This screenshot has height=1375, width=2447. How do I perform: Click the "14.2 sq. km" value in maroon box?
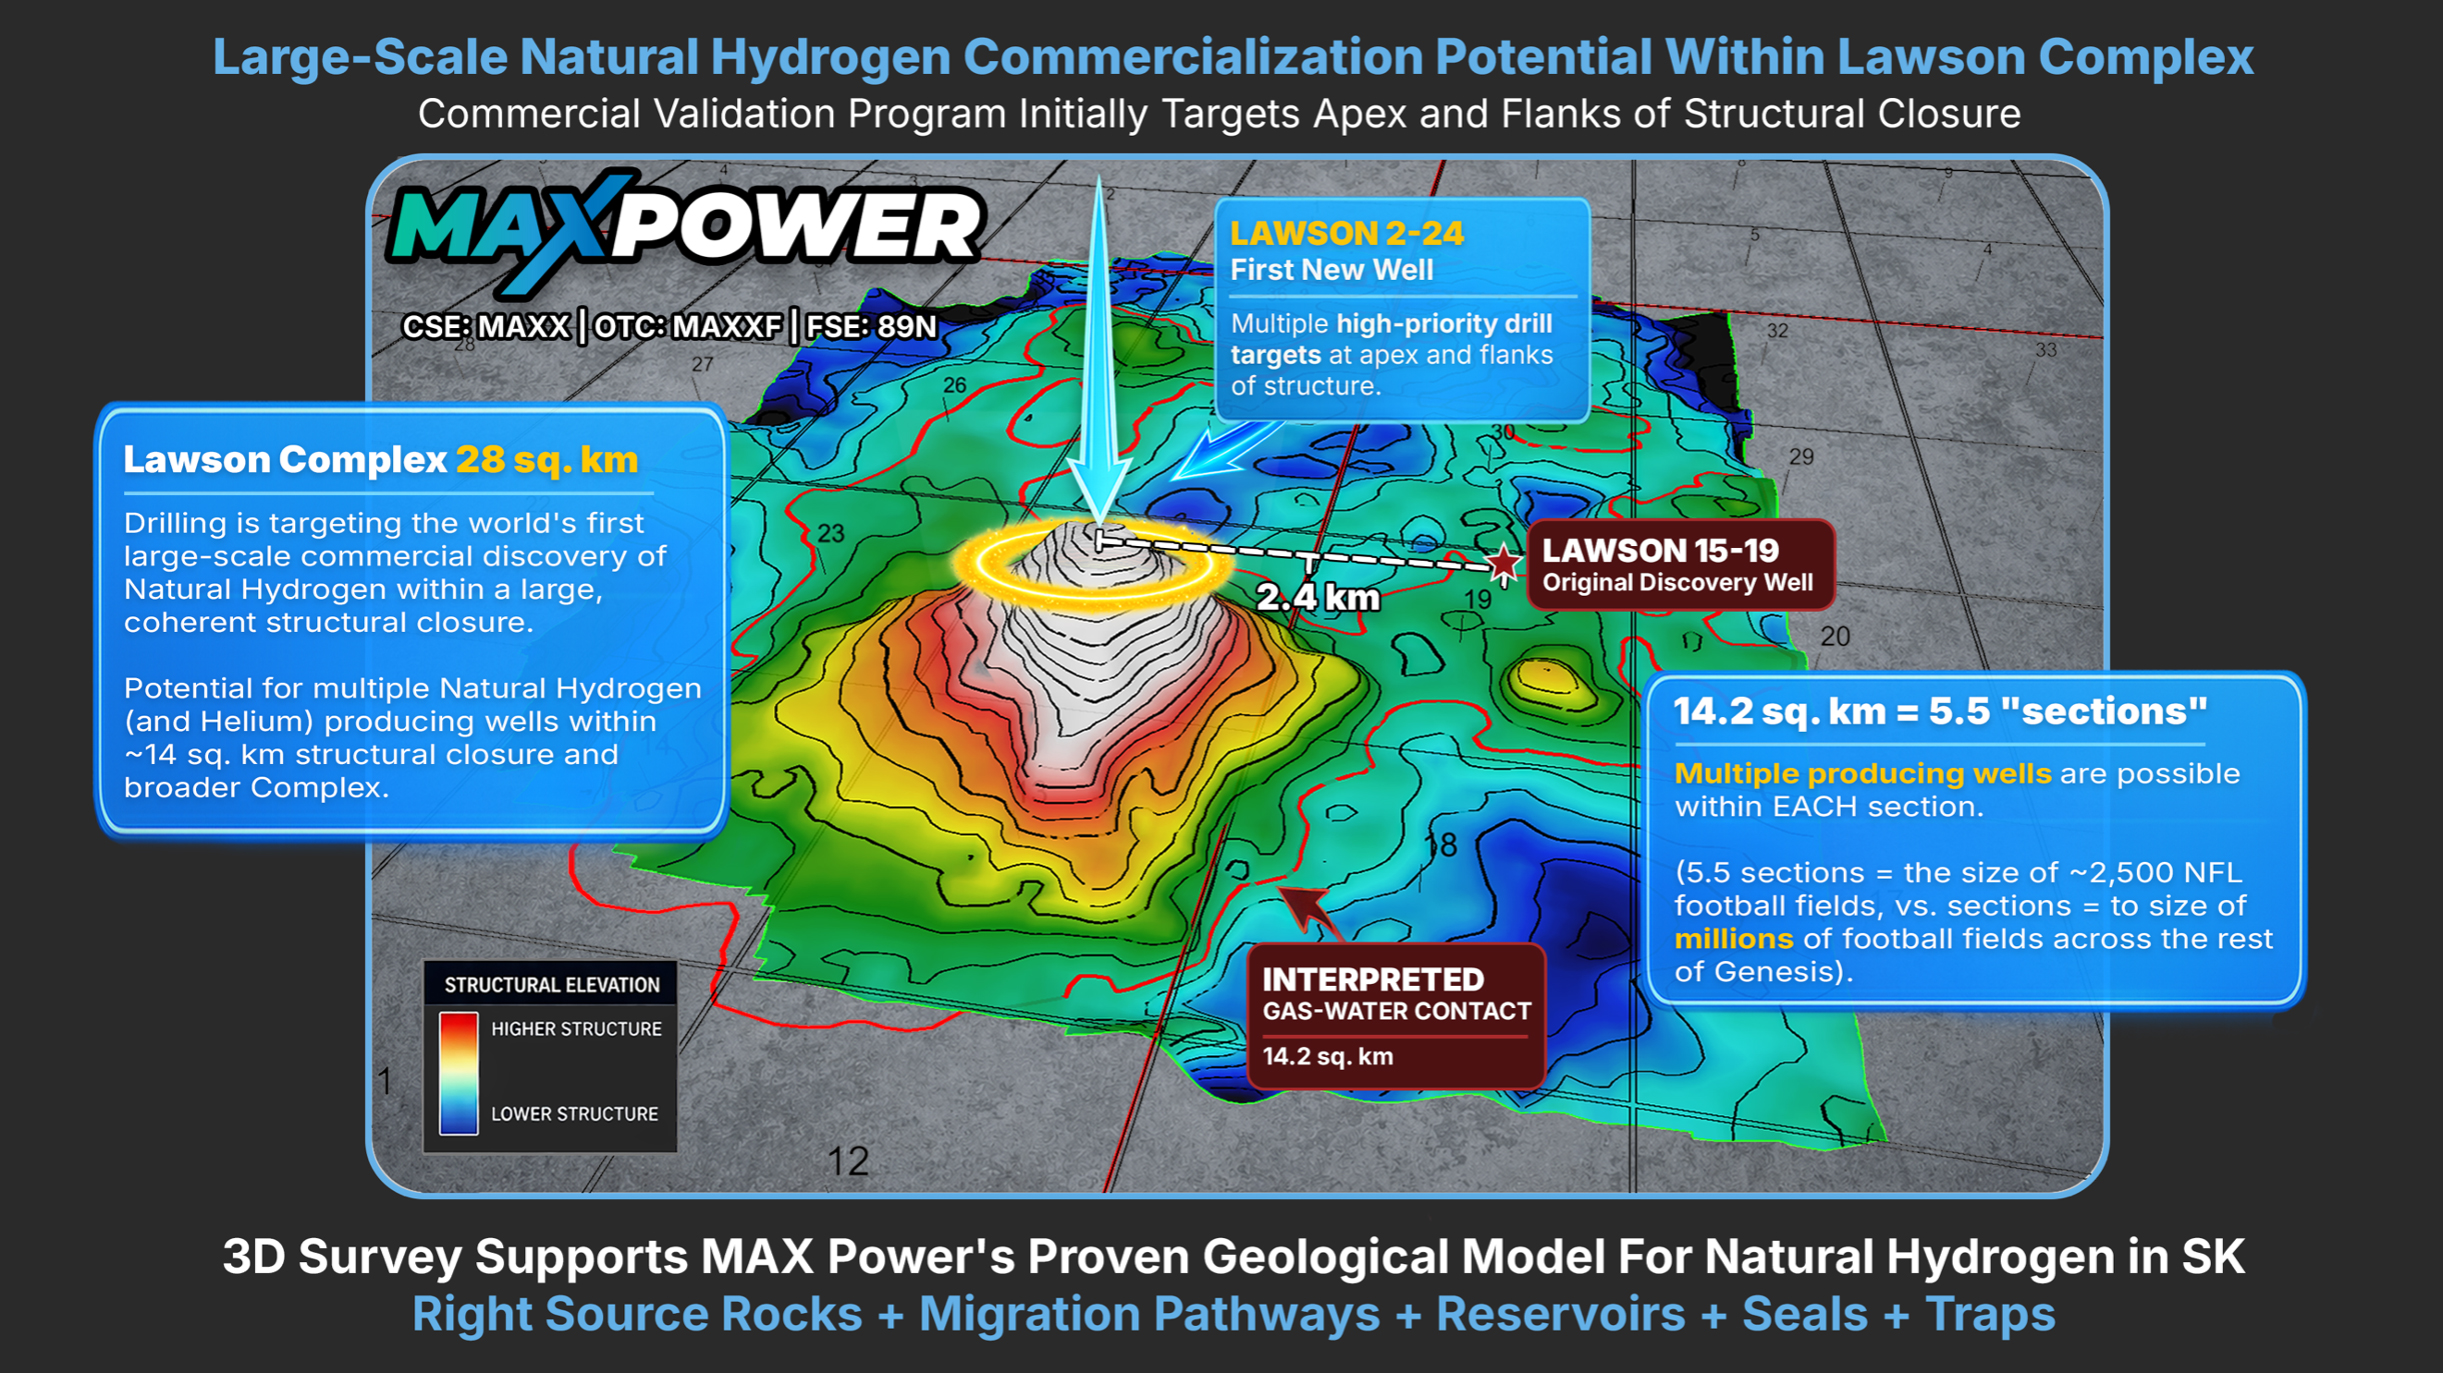point(1330,1058)
